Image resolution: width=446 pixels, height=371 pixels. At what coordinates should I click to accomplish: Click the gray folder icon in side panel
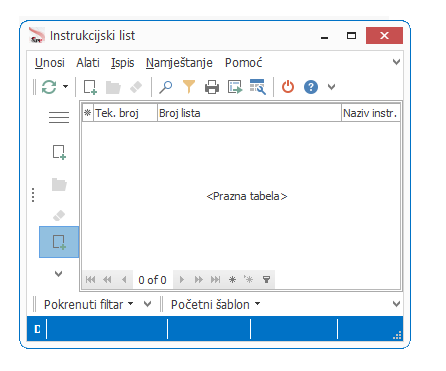coord(59,184)
